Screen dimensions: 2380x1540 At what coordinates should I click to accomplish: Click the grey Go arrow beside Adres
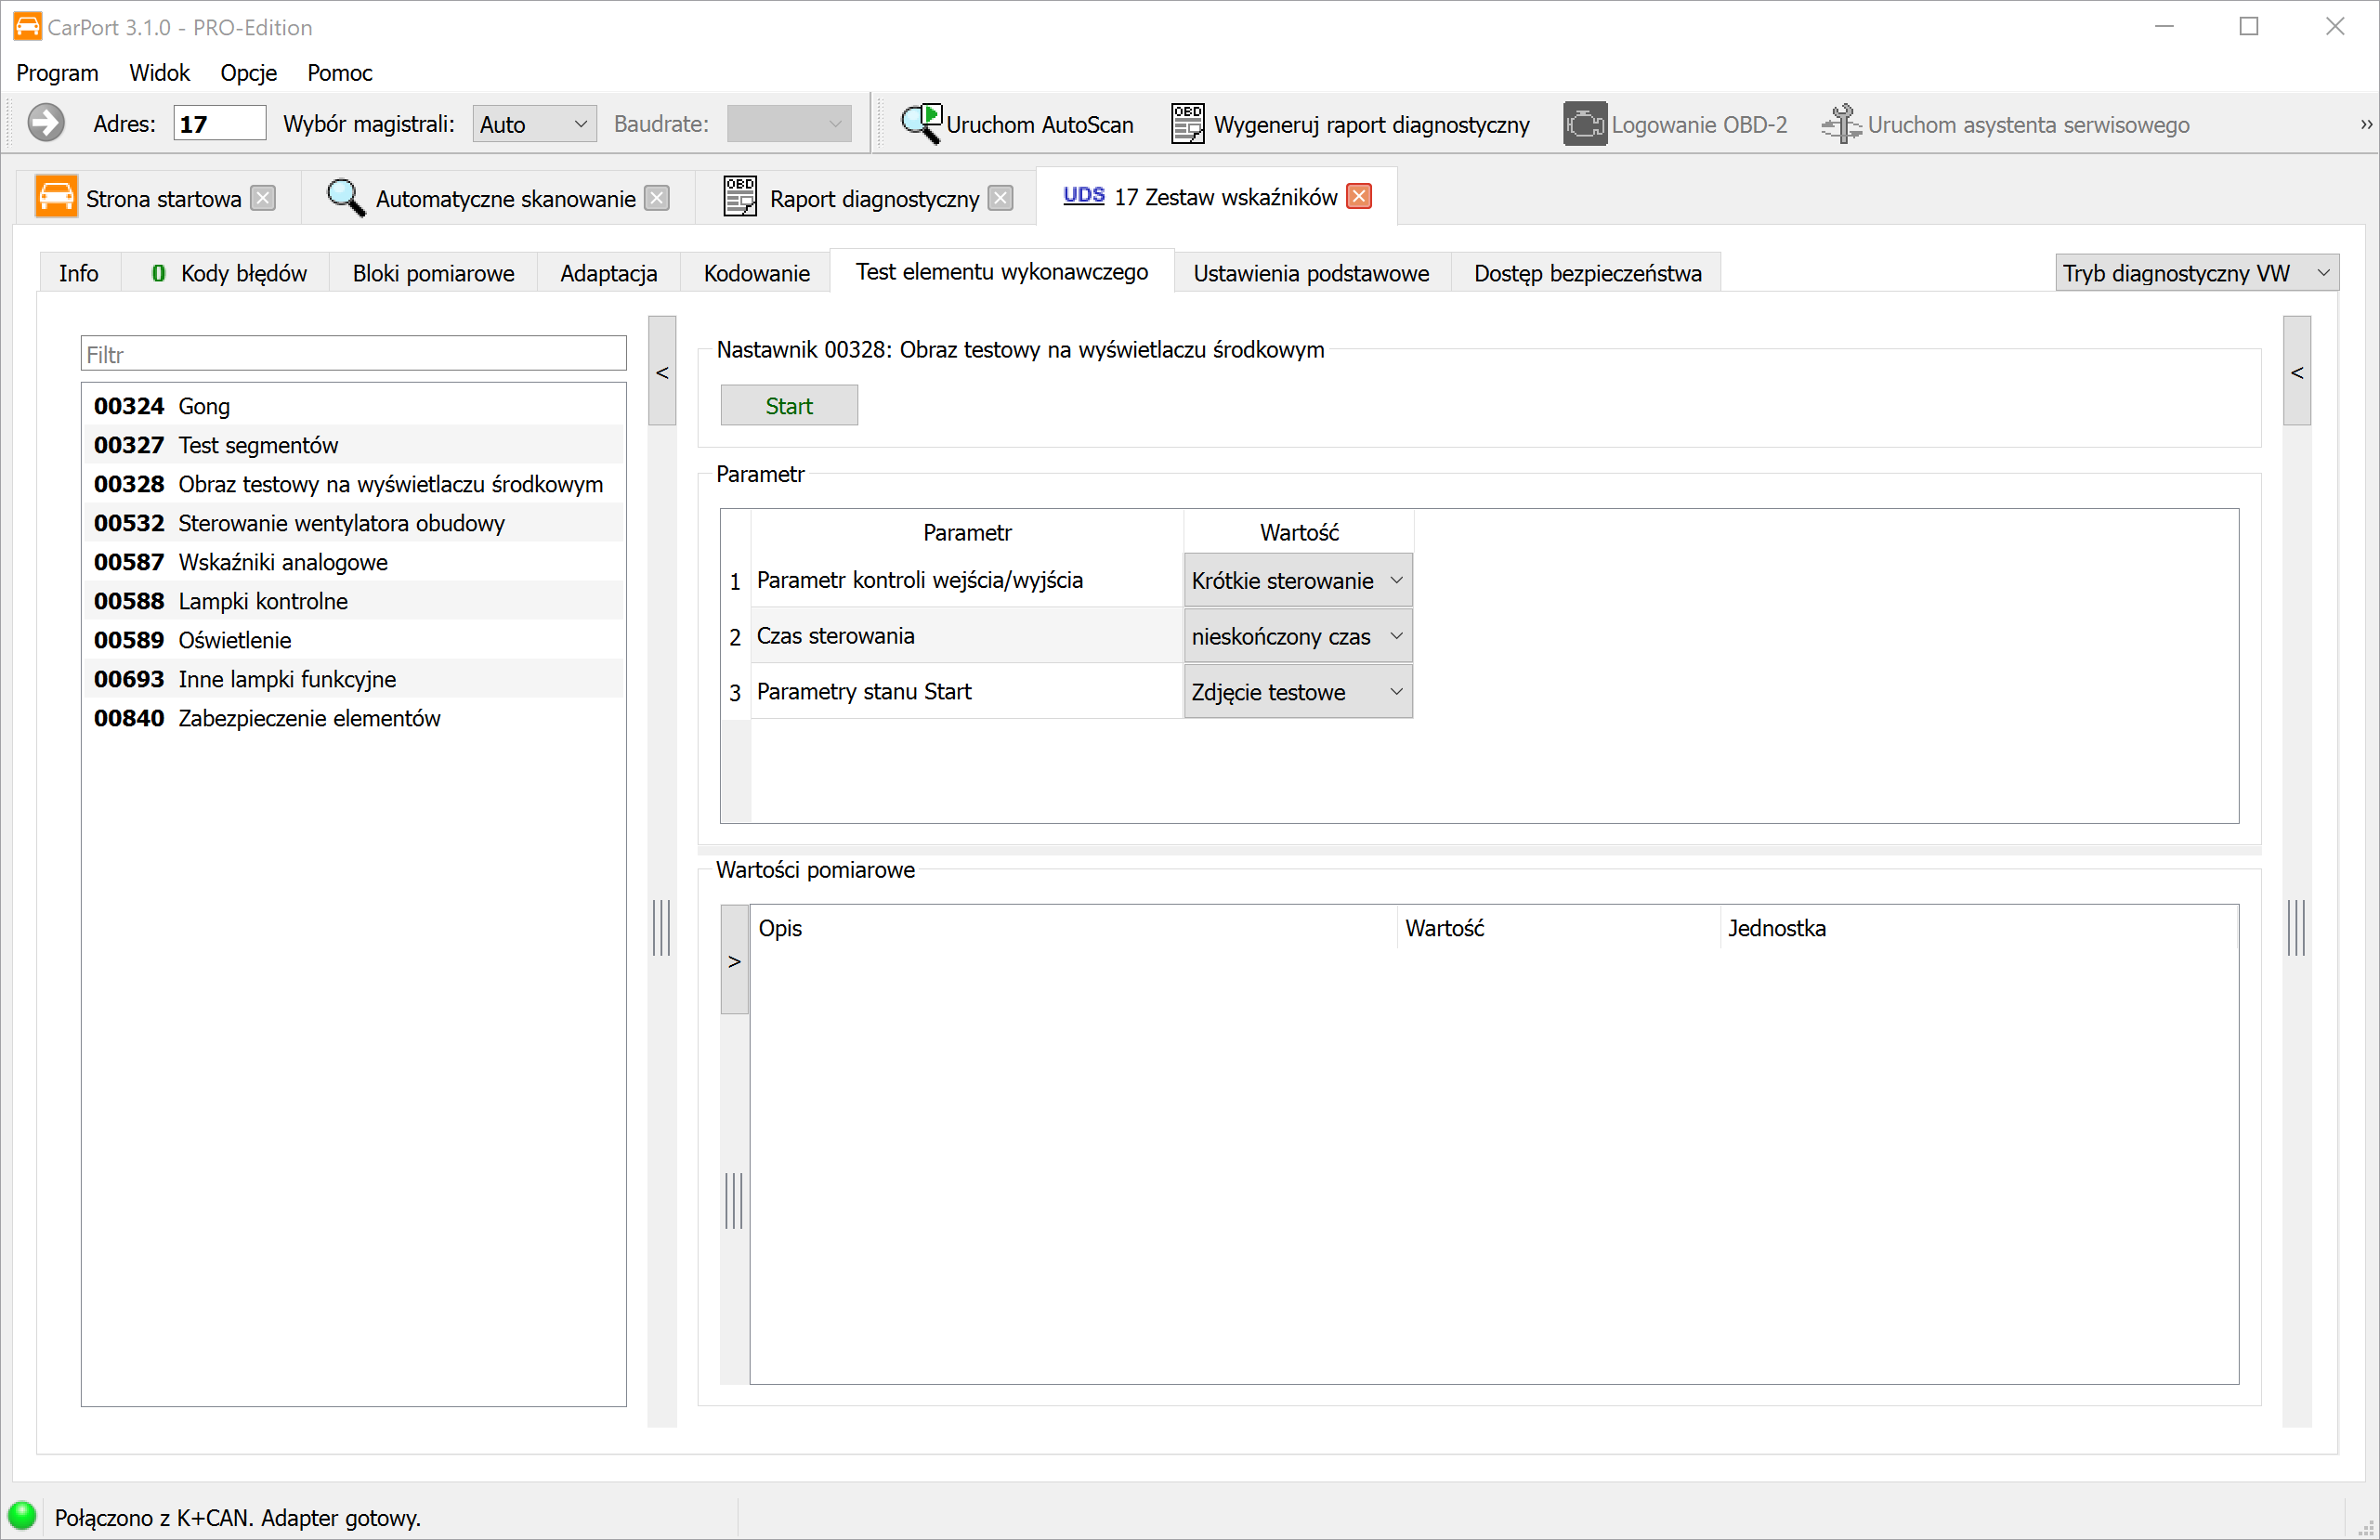[x=46, y=124]
